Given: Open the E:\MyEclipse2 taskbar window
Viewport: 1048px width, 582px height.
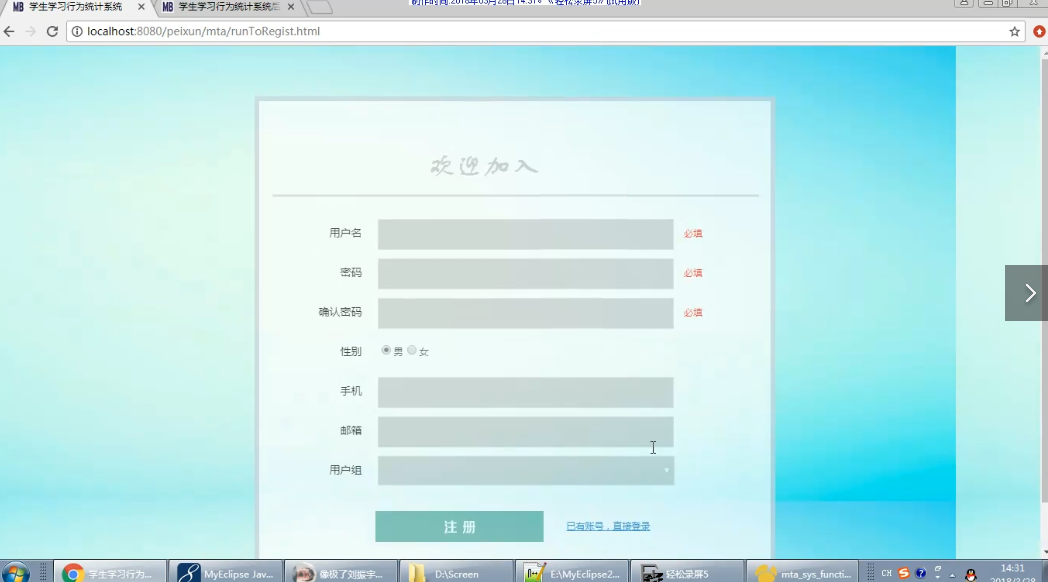Looking at the screenshot, I should [572, 573].
